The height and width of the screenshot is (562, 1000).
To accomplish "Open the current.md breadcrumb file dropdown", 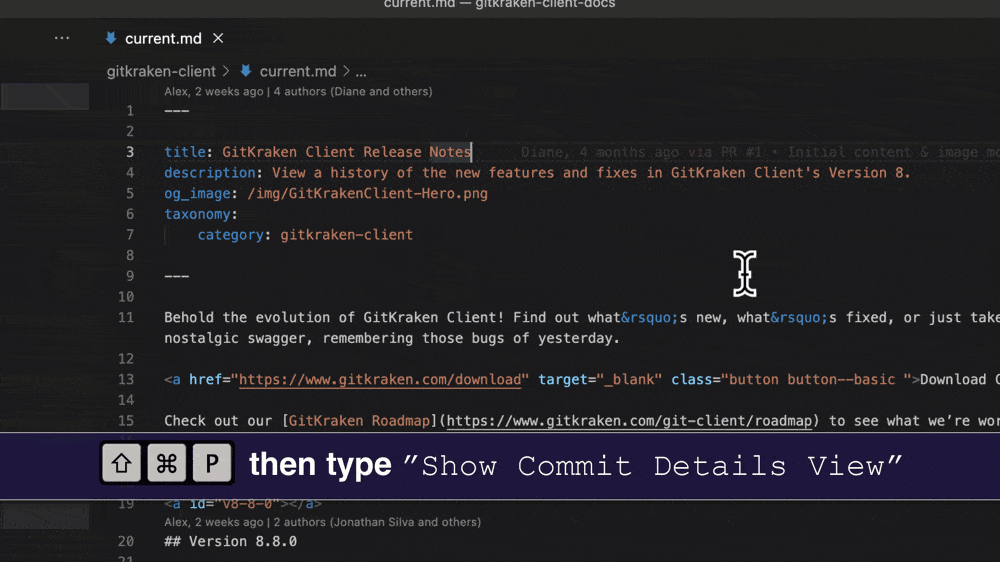I will [x=297, y=71].
